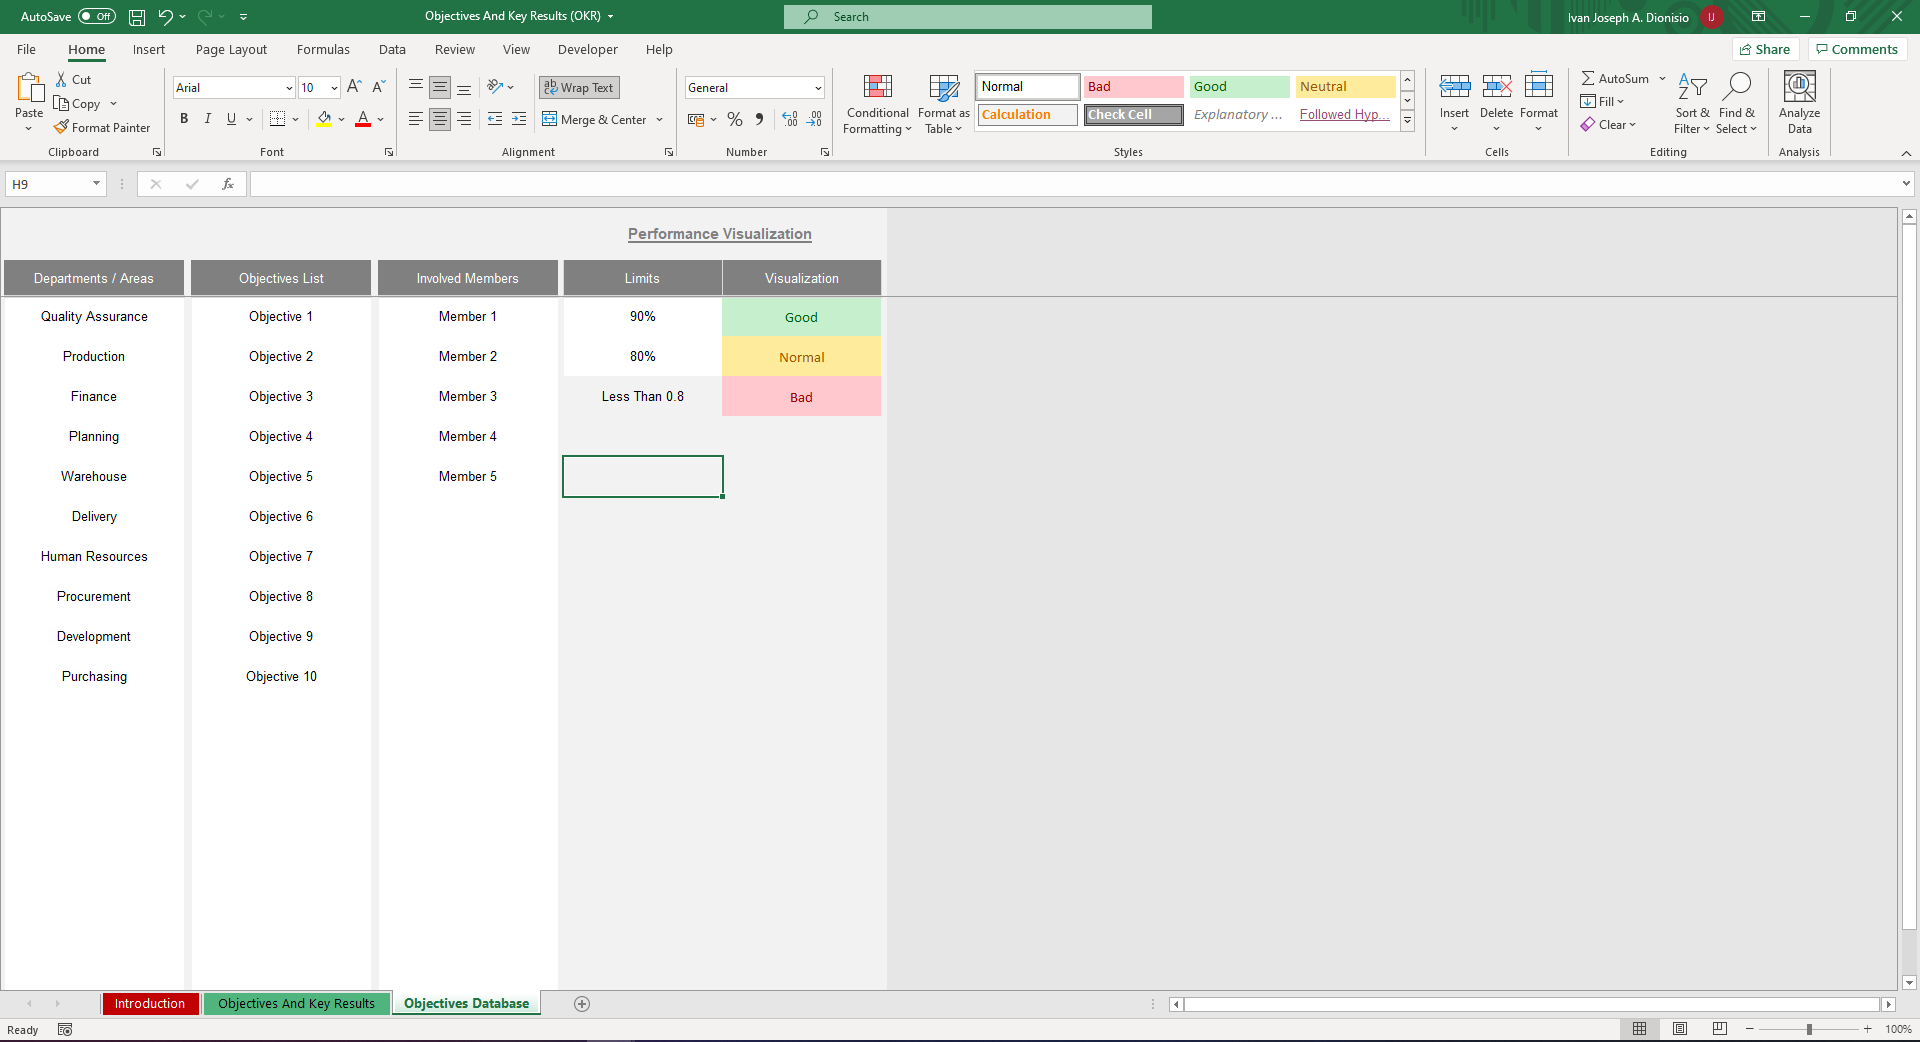Click the vertical scrollbar down arrow
Image resolution: width=1920 pixels, height=1042 pixels.
coord(1909,983)
